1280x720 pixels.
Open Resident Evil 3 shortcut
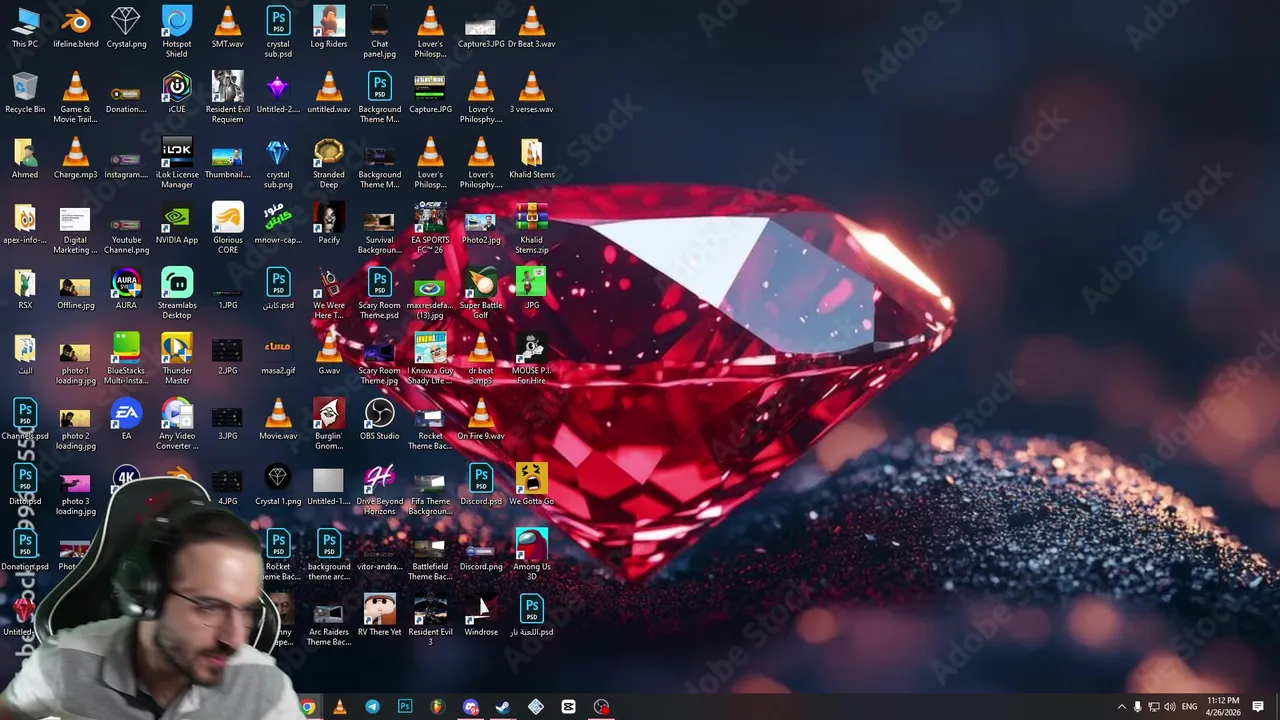coord(430,620)
